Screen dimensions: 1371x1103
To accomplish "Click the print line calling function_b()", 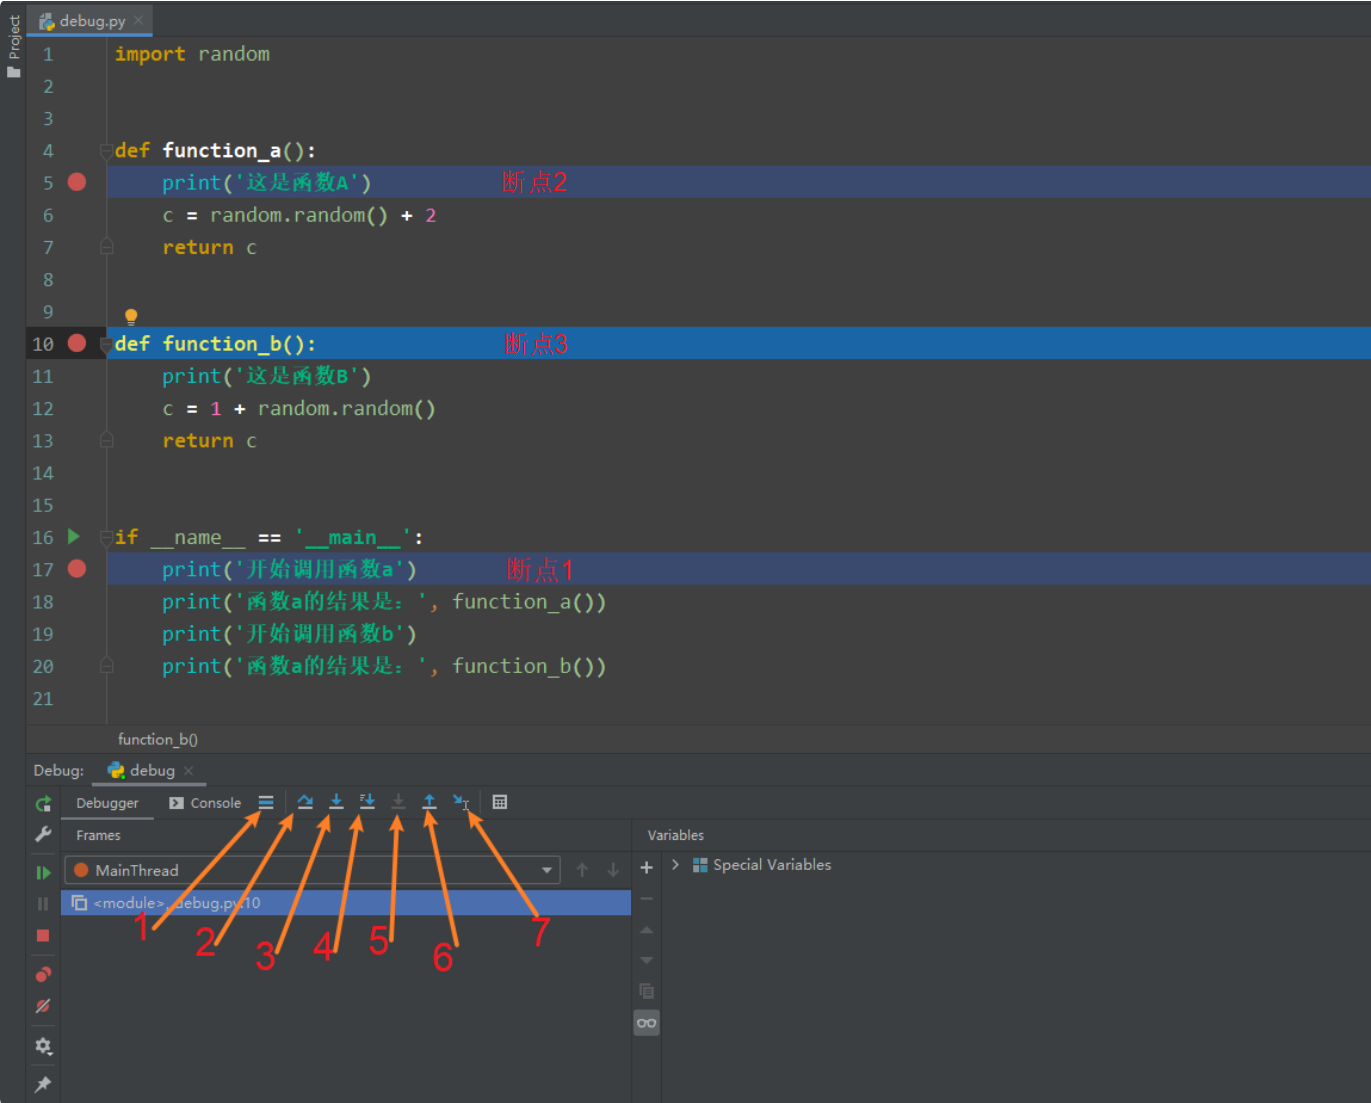I will (x=384, y=666).
